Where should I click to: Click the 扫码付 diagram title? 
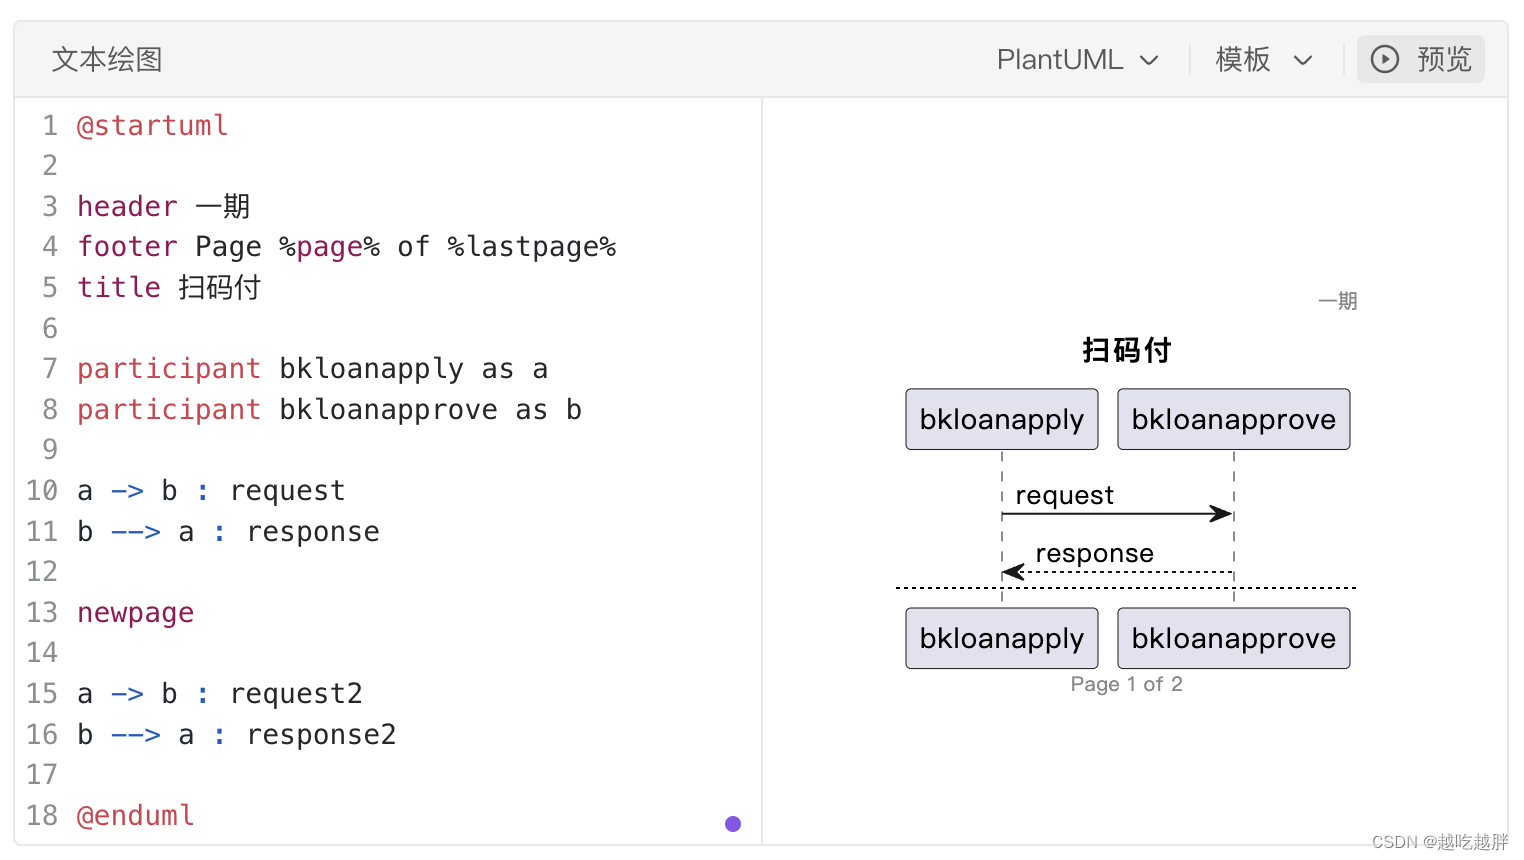[x=1126, y=351]
